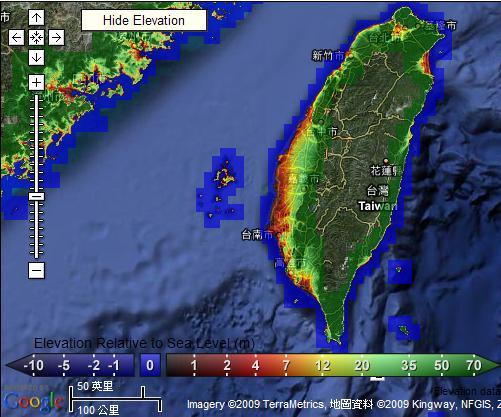
Task: Pan the map up with the arrow button
Action: [36, 17]
